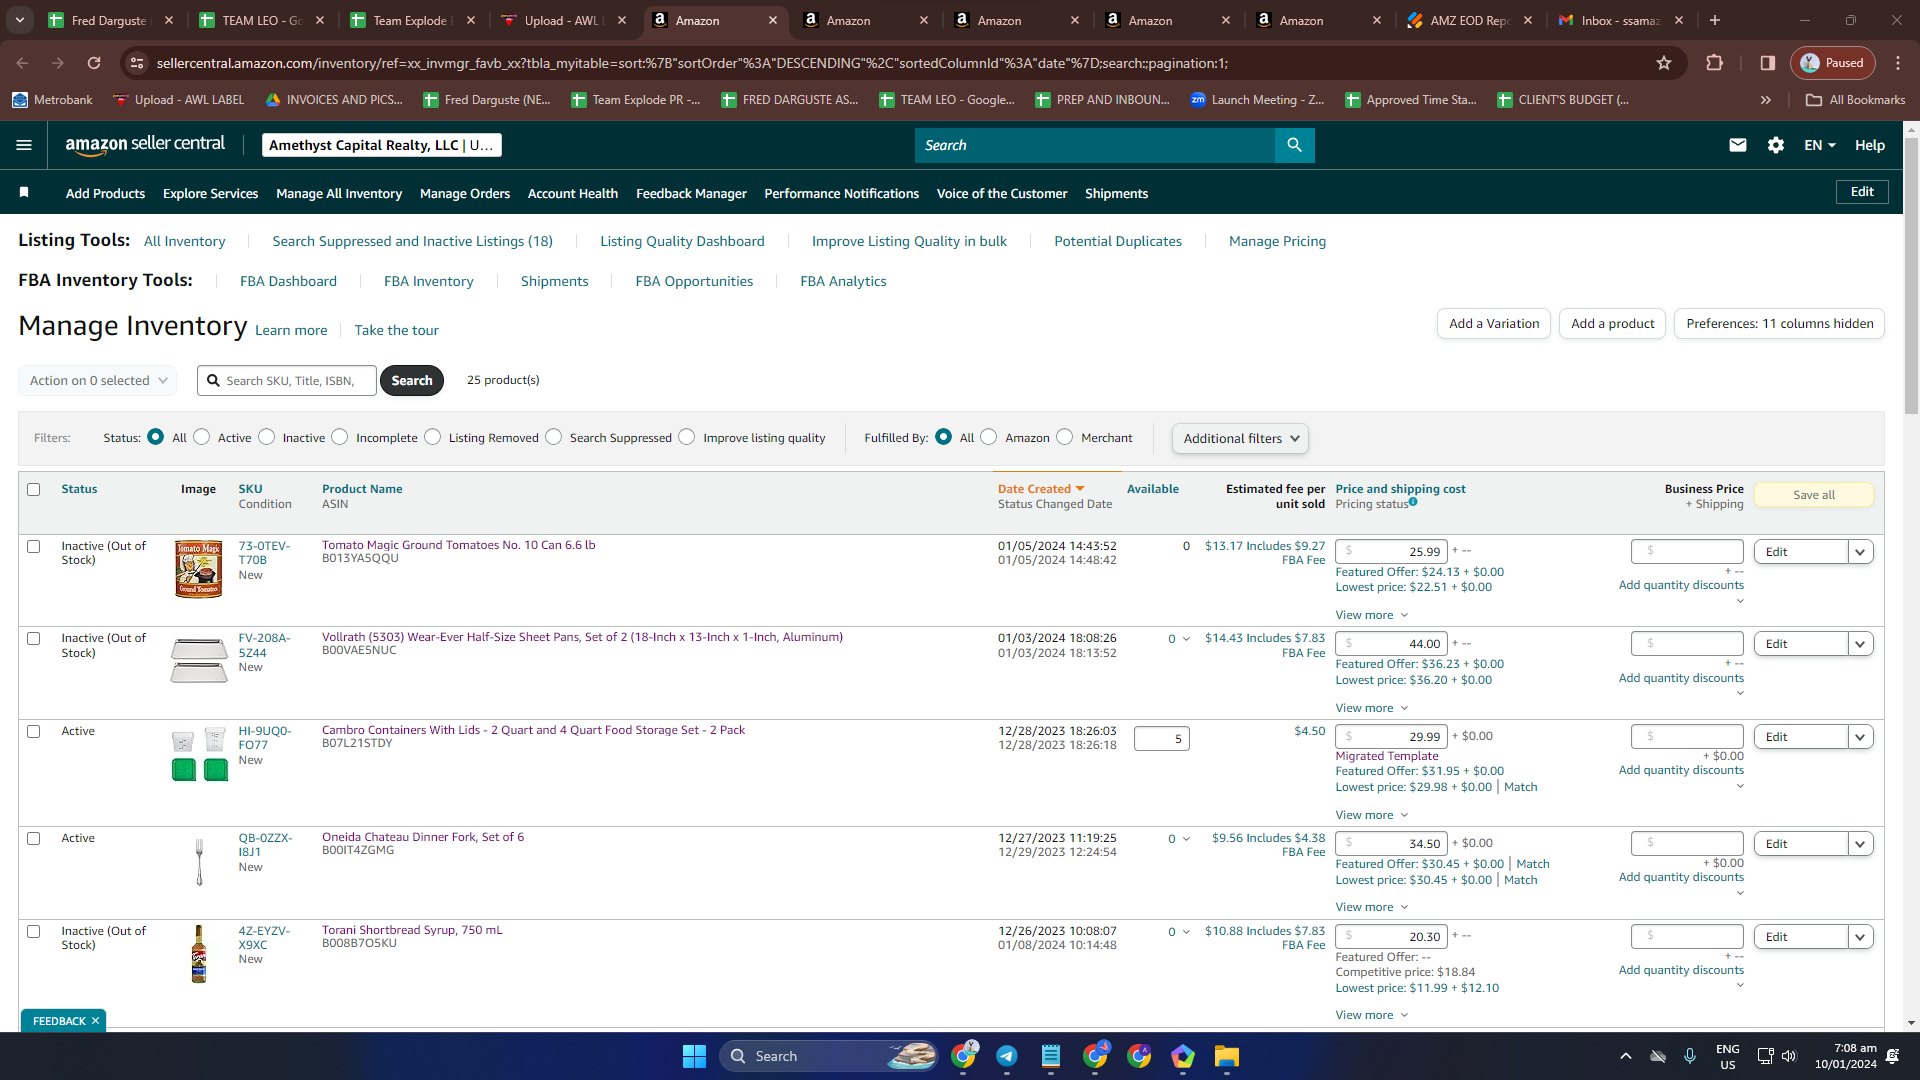Open Manage All Inventory menu item
The width and height of the screenshot is (1920, 1080).
tap(339, 193)
